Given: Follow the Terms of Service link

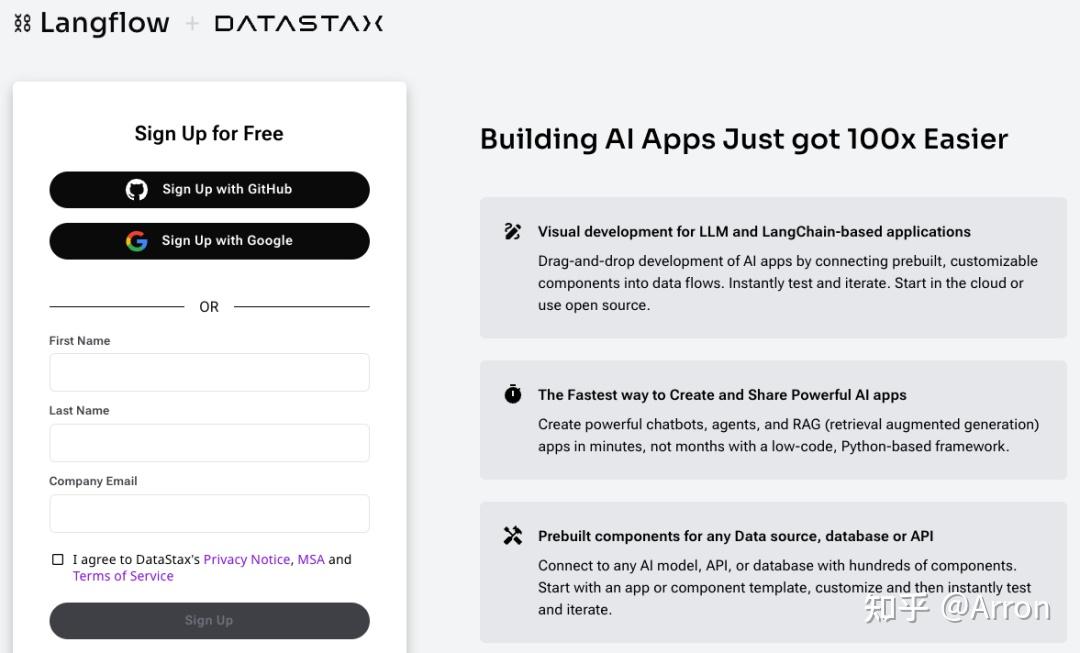Looking at the screenshot, I should click(123, 576).
